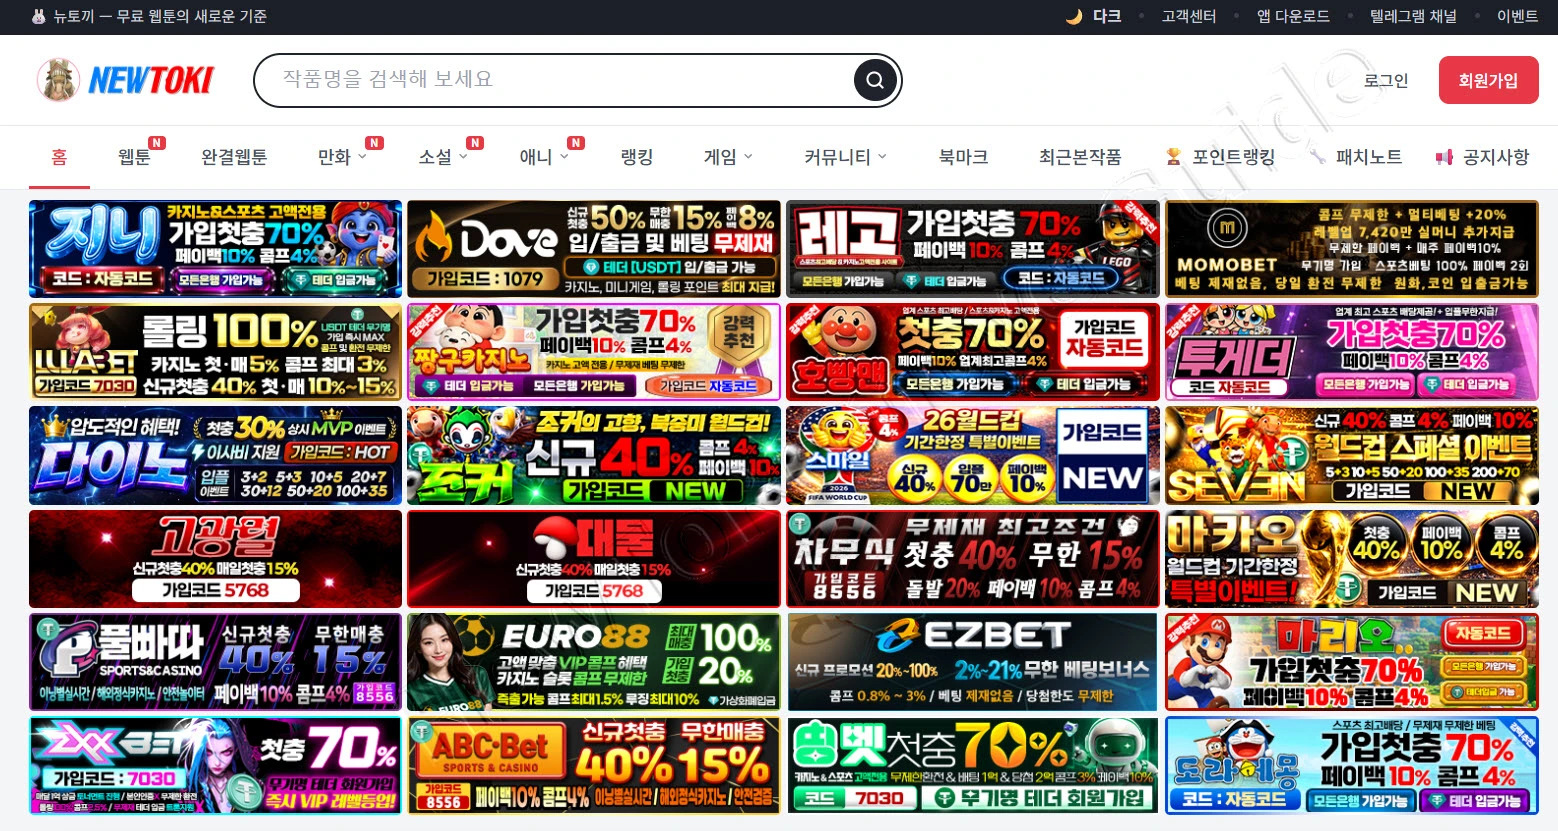The image size is (1558, 831).
Task: Select the 홈 tab
Action: (x=59, y=157)
